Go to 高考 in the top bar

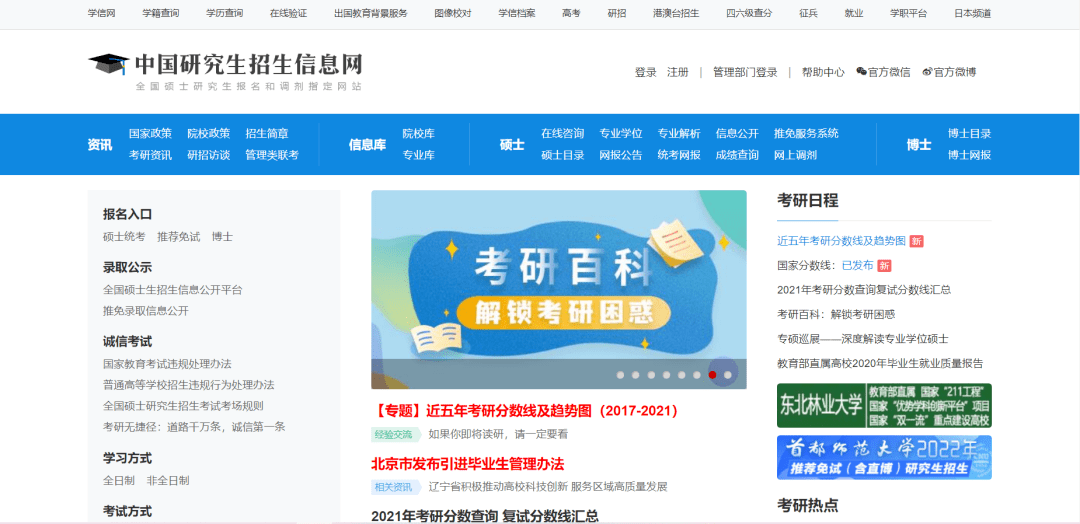(x=571, y=13)
